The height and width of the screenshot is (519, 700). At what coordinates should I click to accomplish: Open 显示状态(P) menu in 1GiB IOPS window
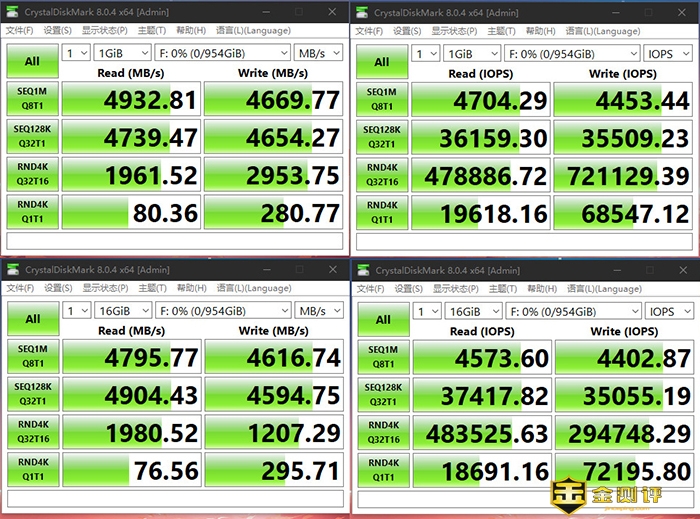[x=454, y=31]
